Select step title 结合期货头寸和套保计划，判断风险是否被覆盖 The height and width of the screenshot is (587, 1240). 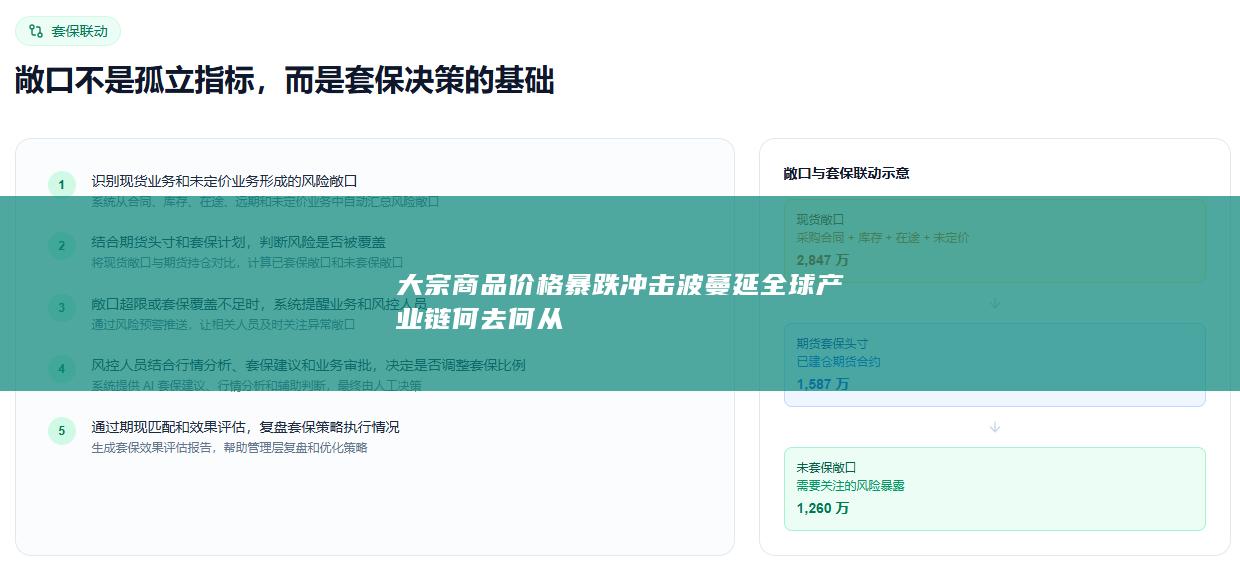pos(239,242)
